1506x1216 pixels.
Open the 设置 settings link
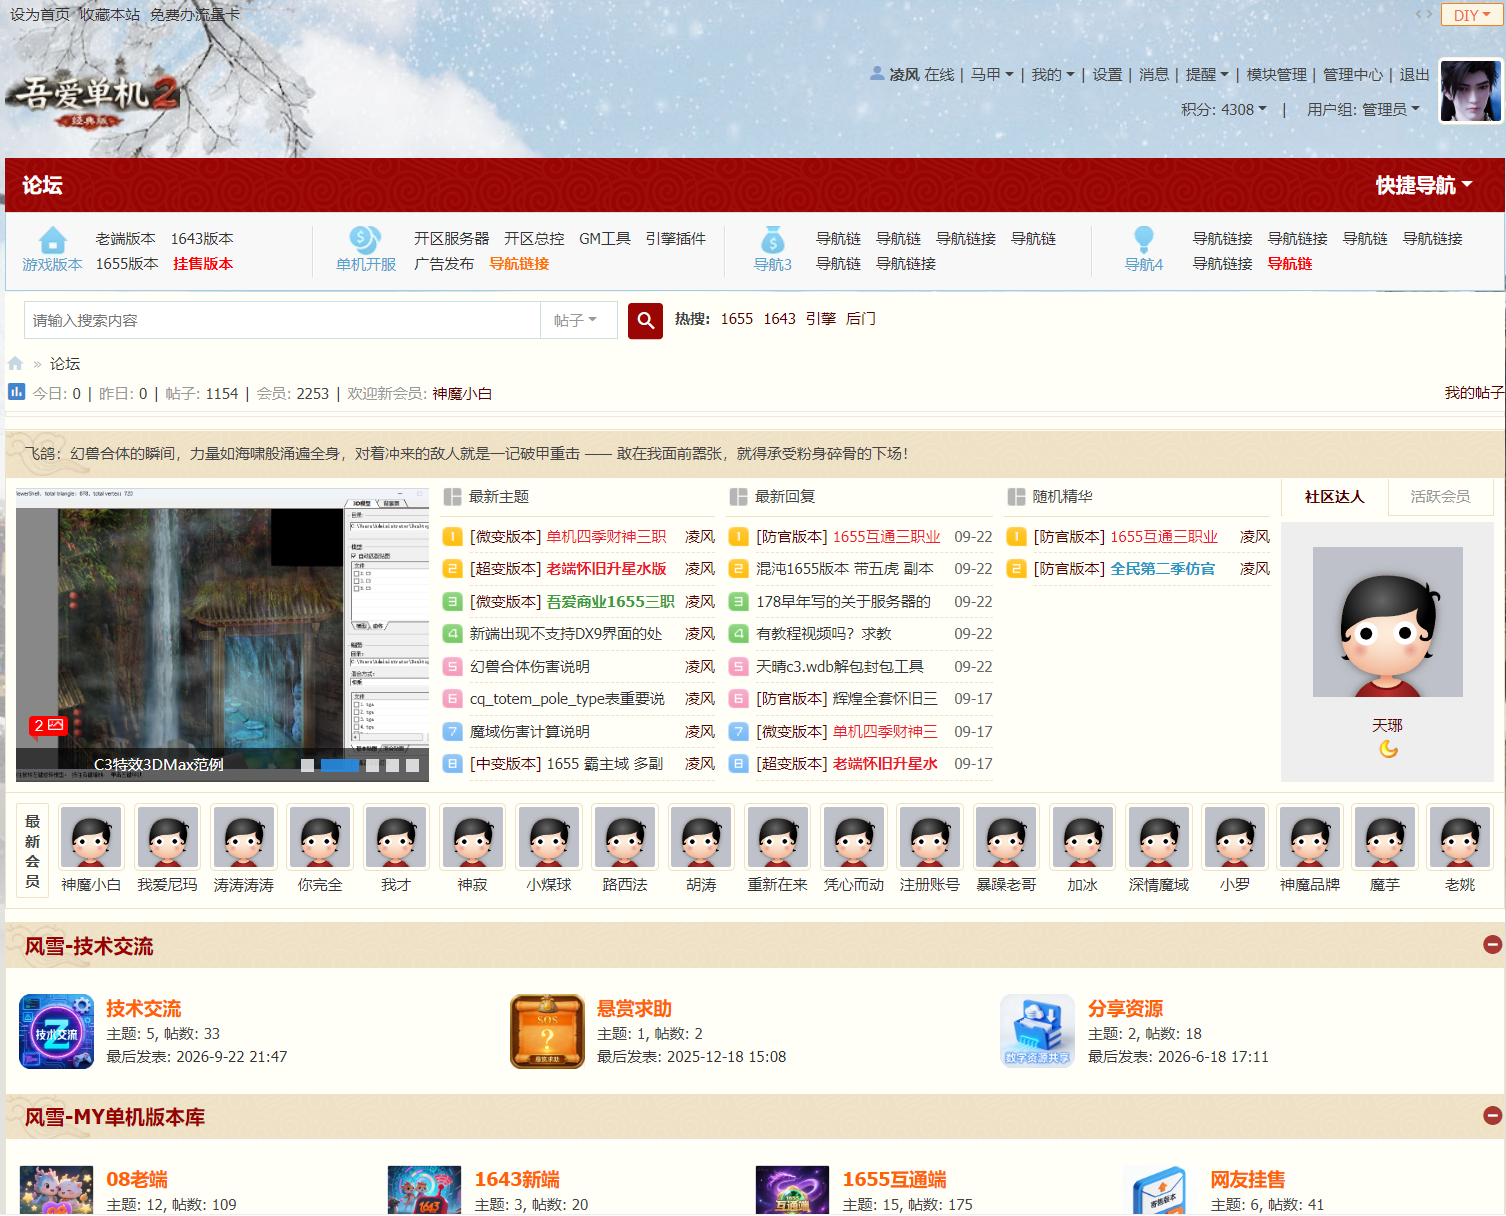1107,75
